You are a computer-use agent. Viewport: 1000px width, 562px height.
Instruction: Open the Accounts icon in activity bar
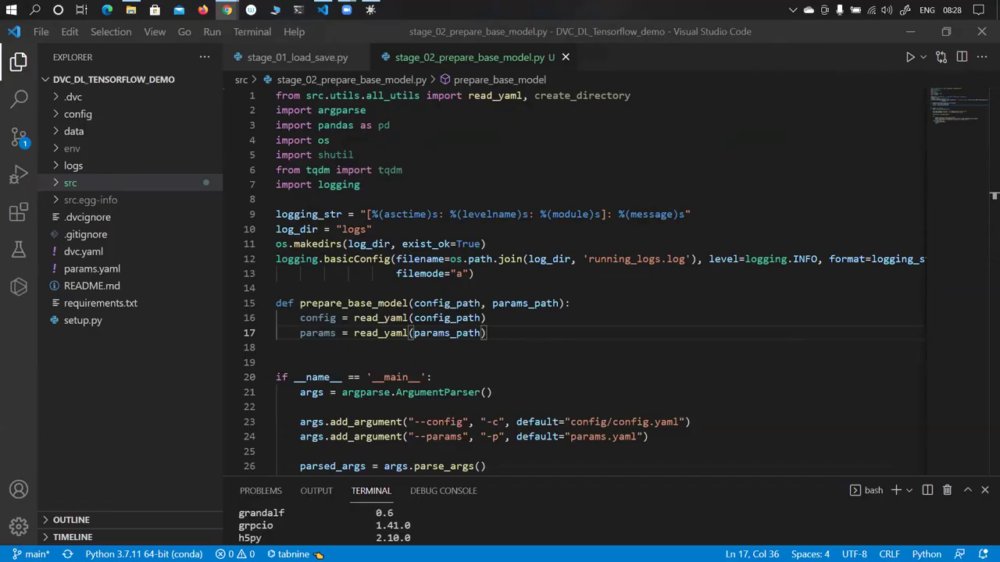pos(18,489)
